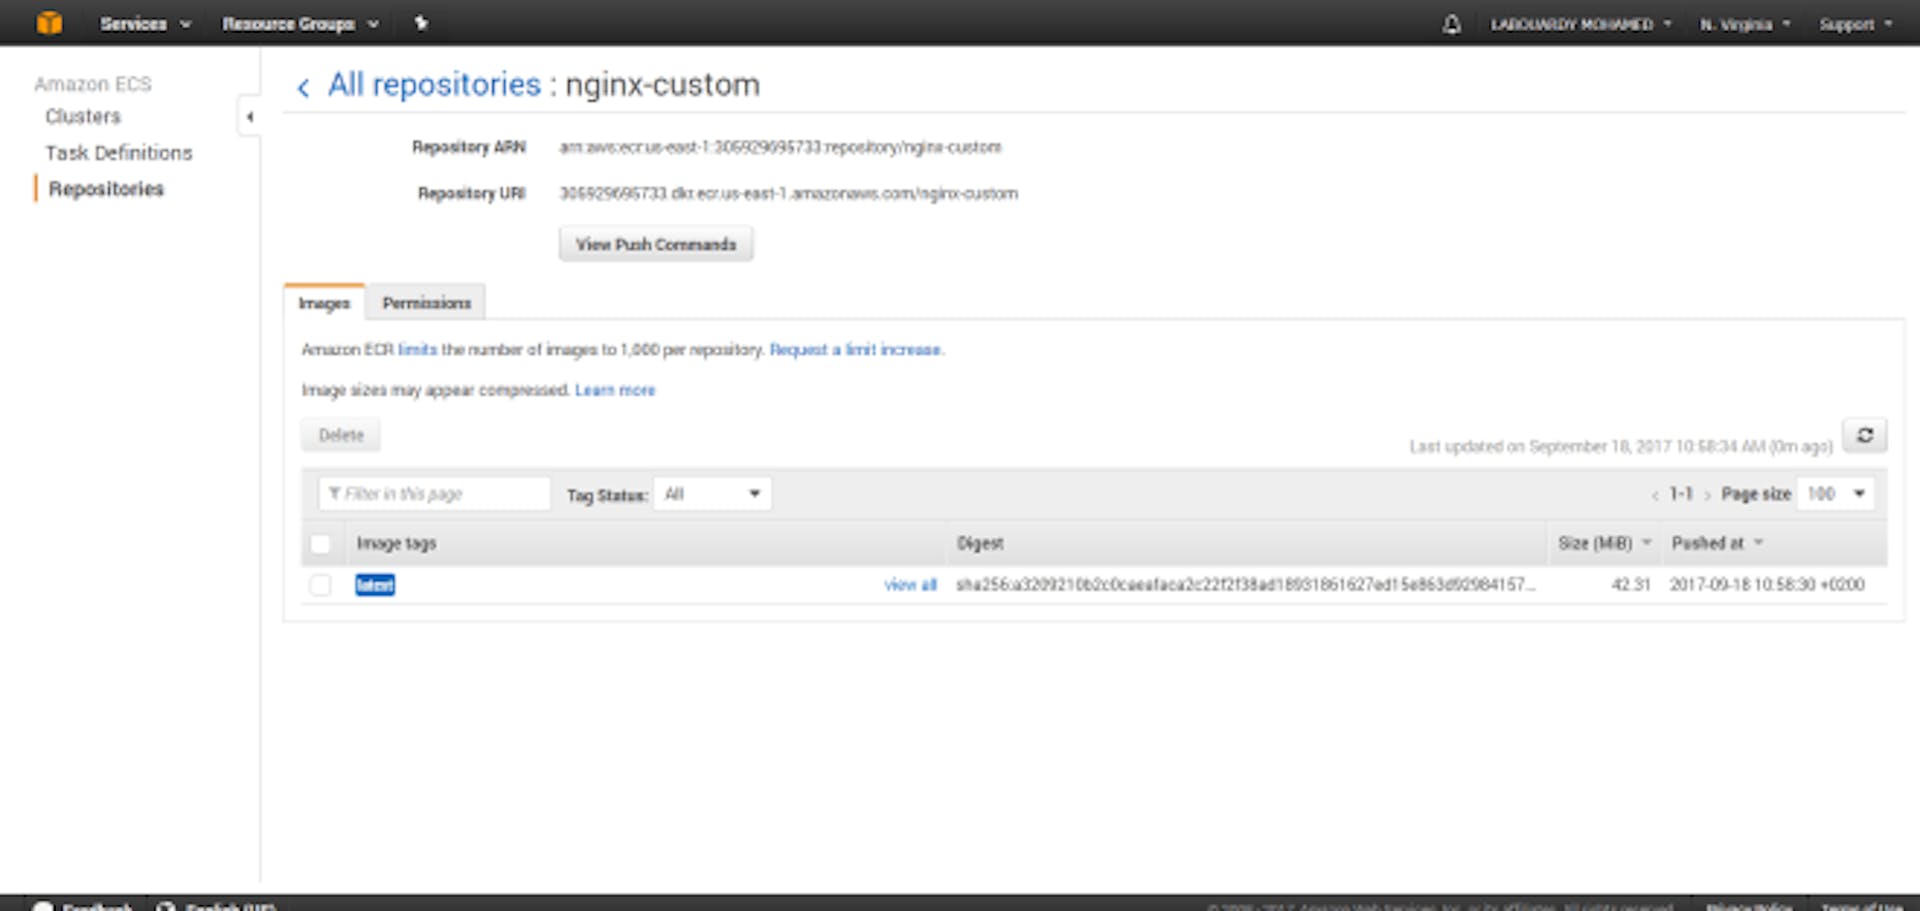Viewport: 1920px width, 911px height.
Task: Click the Request a limit increase link
Action: click(x=856, y=350)
